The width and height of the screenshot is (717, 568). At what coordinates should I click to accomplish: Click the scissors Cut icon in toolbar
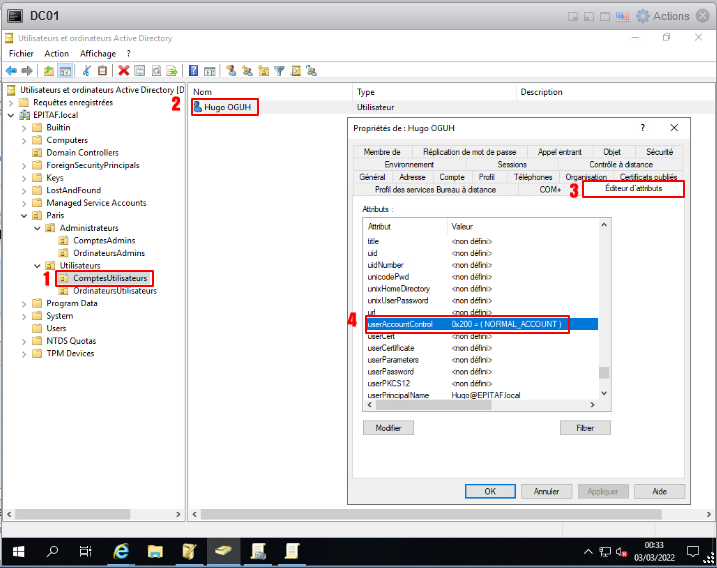click(x=87, y=71)
